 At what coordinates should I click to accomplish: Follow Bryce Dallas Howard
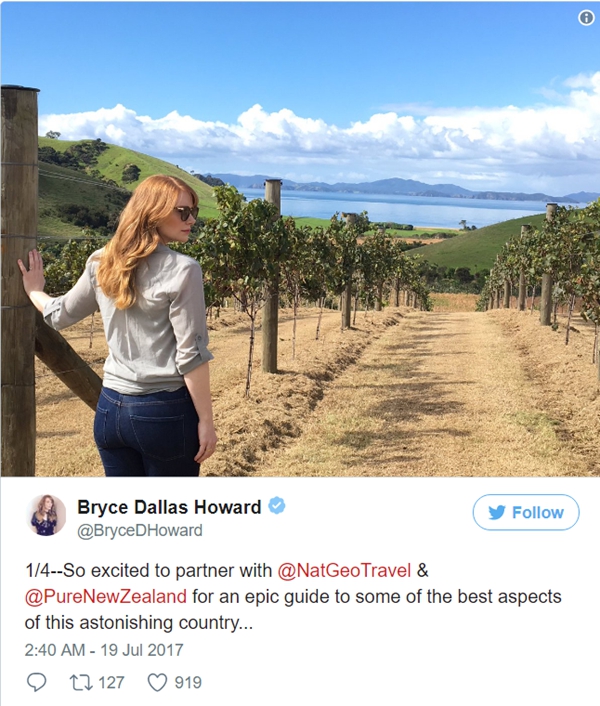526,512
